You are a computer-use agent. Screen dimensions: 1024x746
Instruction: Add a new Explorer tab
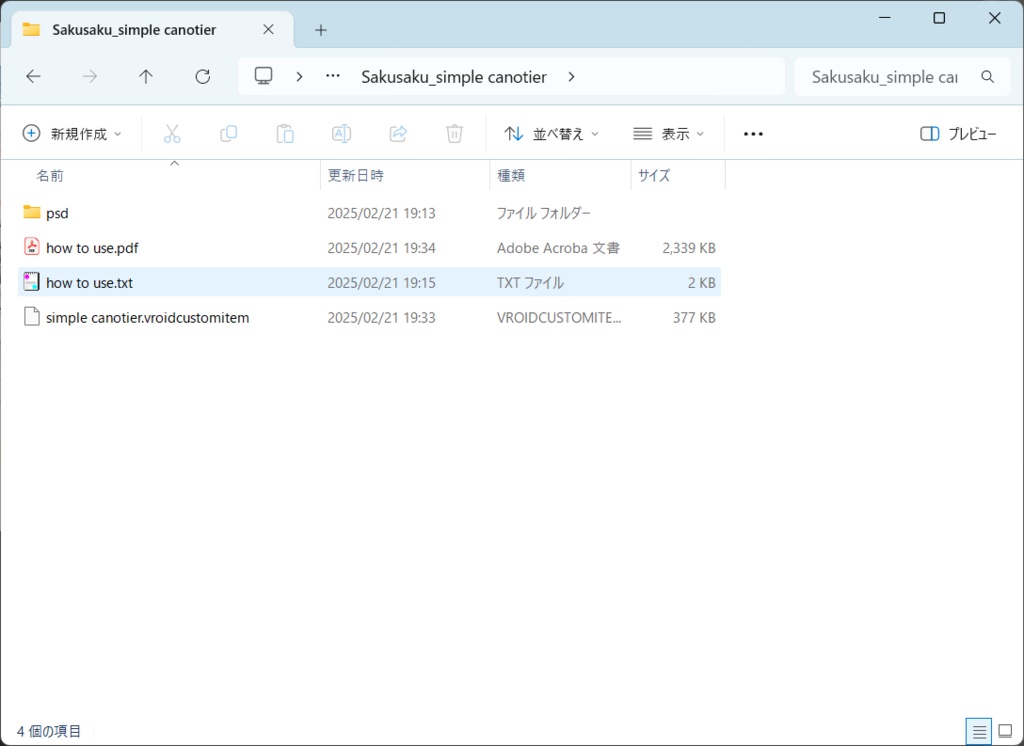coord(321,30)
